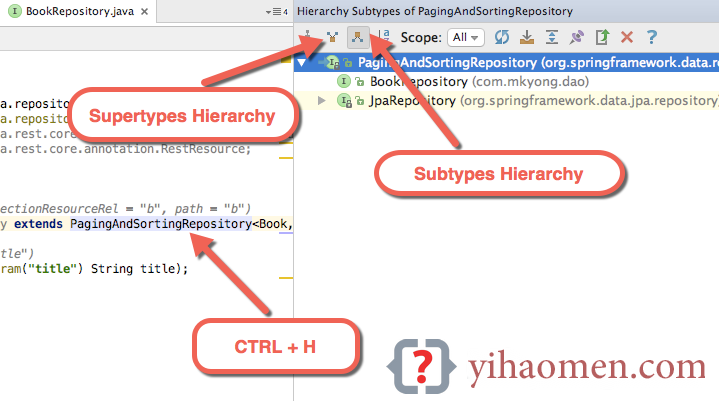Sort hierarchy items alphabetically

[384, 37]
